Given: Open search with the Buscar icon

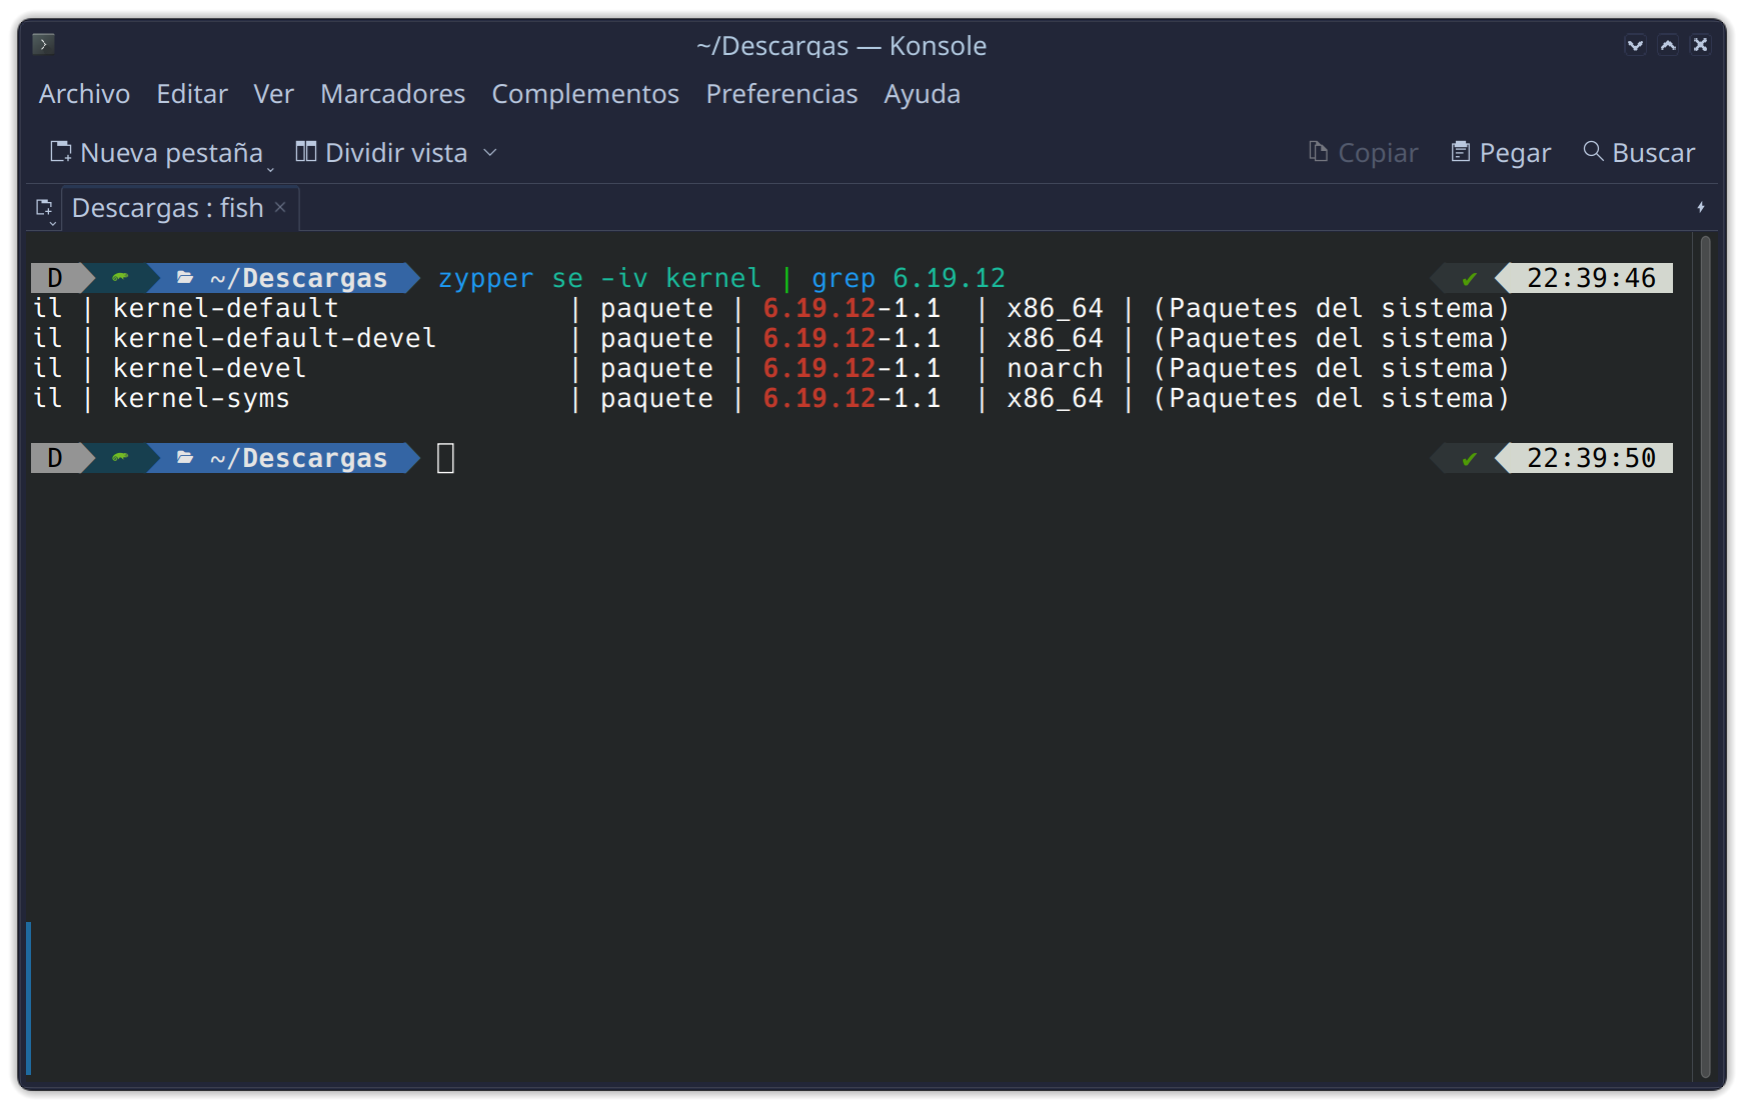Looking at the screenshot, I should point(1593,151).
